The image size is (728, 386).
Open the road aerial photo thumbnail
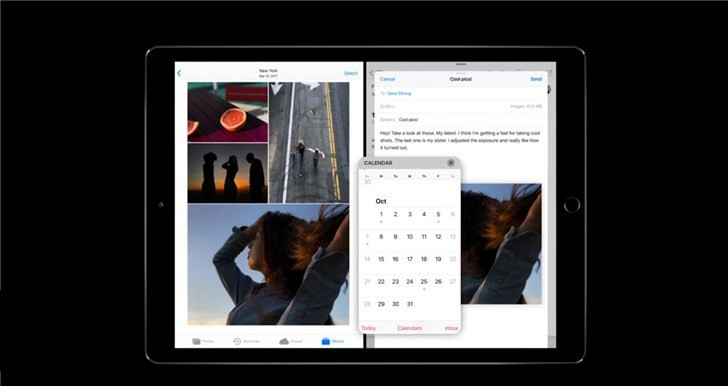click(x=309, y=143)
